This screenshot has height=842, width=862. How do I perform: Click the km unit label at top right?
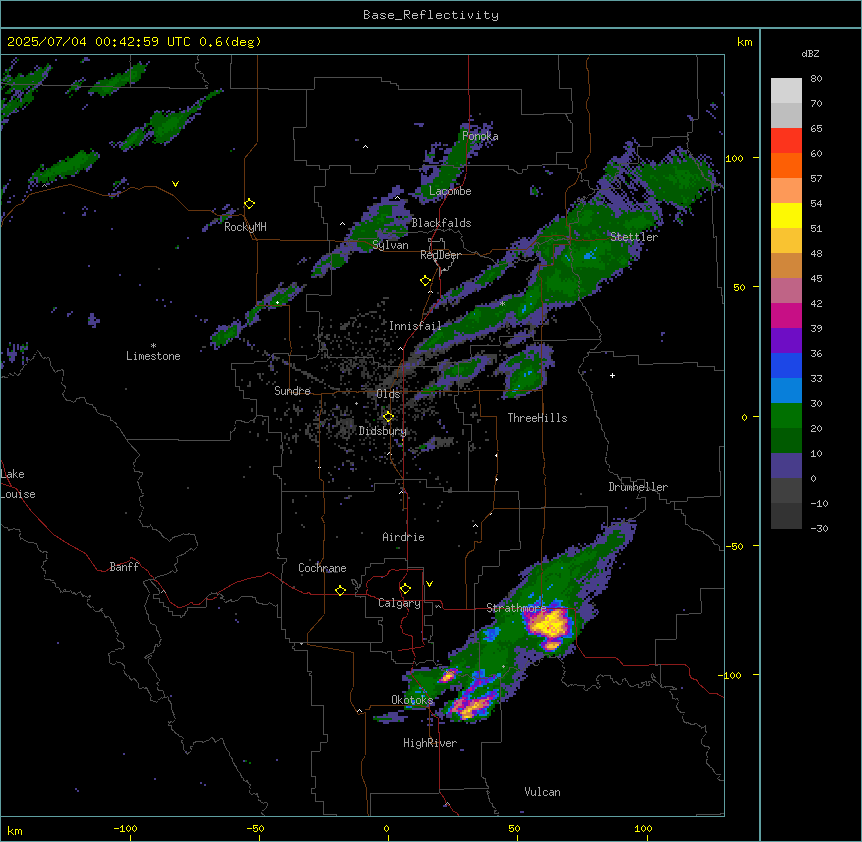[744, 42]
